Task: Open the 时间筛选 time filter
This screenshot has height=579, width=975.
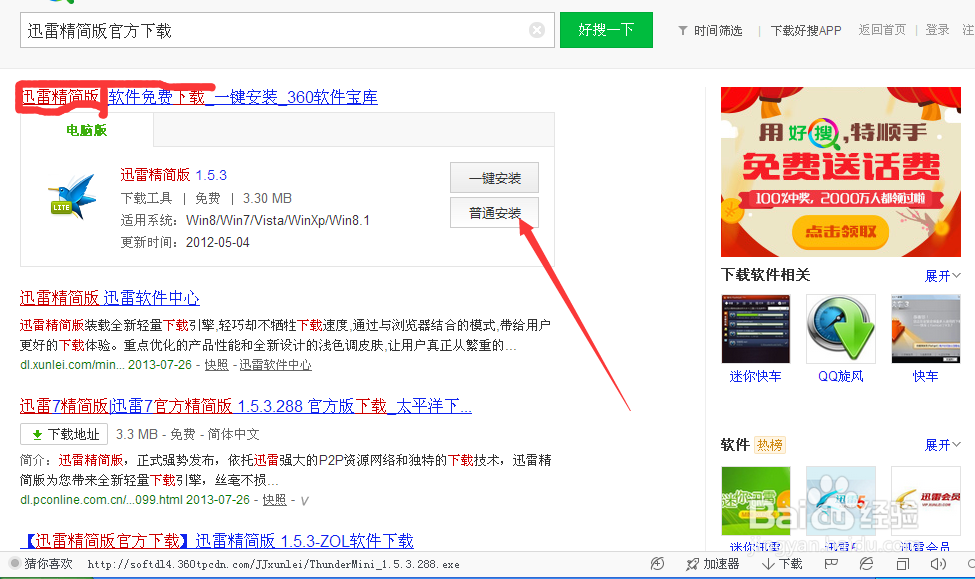Action: point(710,30)
